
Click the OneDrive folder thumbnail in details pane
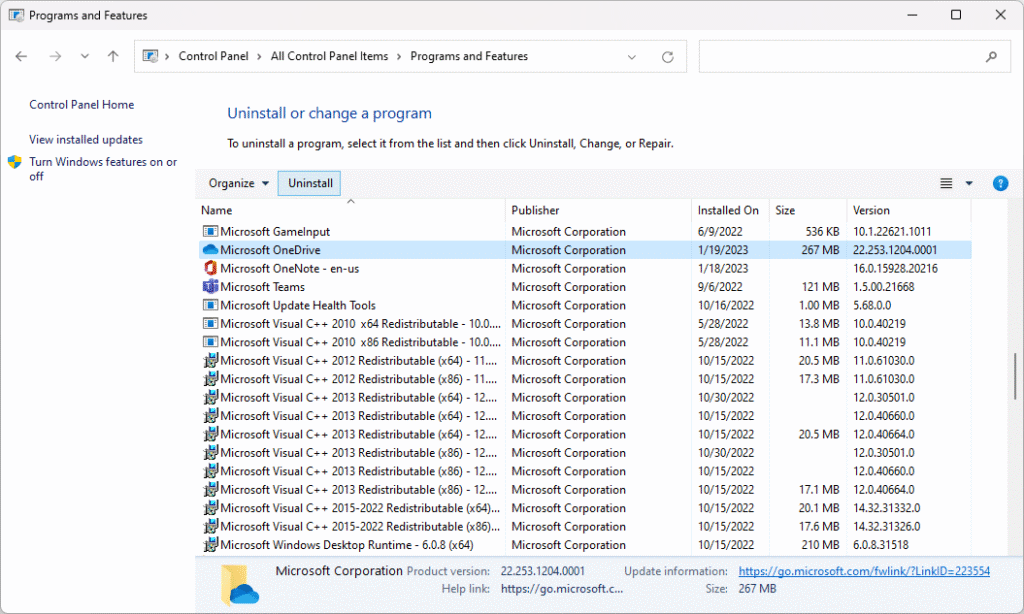(x=239, y=585)
